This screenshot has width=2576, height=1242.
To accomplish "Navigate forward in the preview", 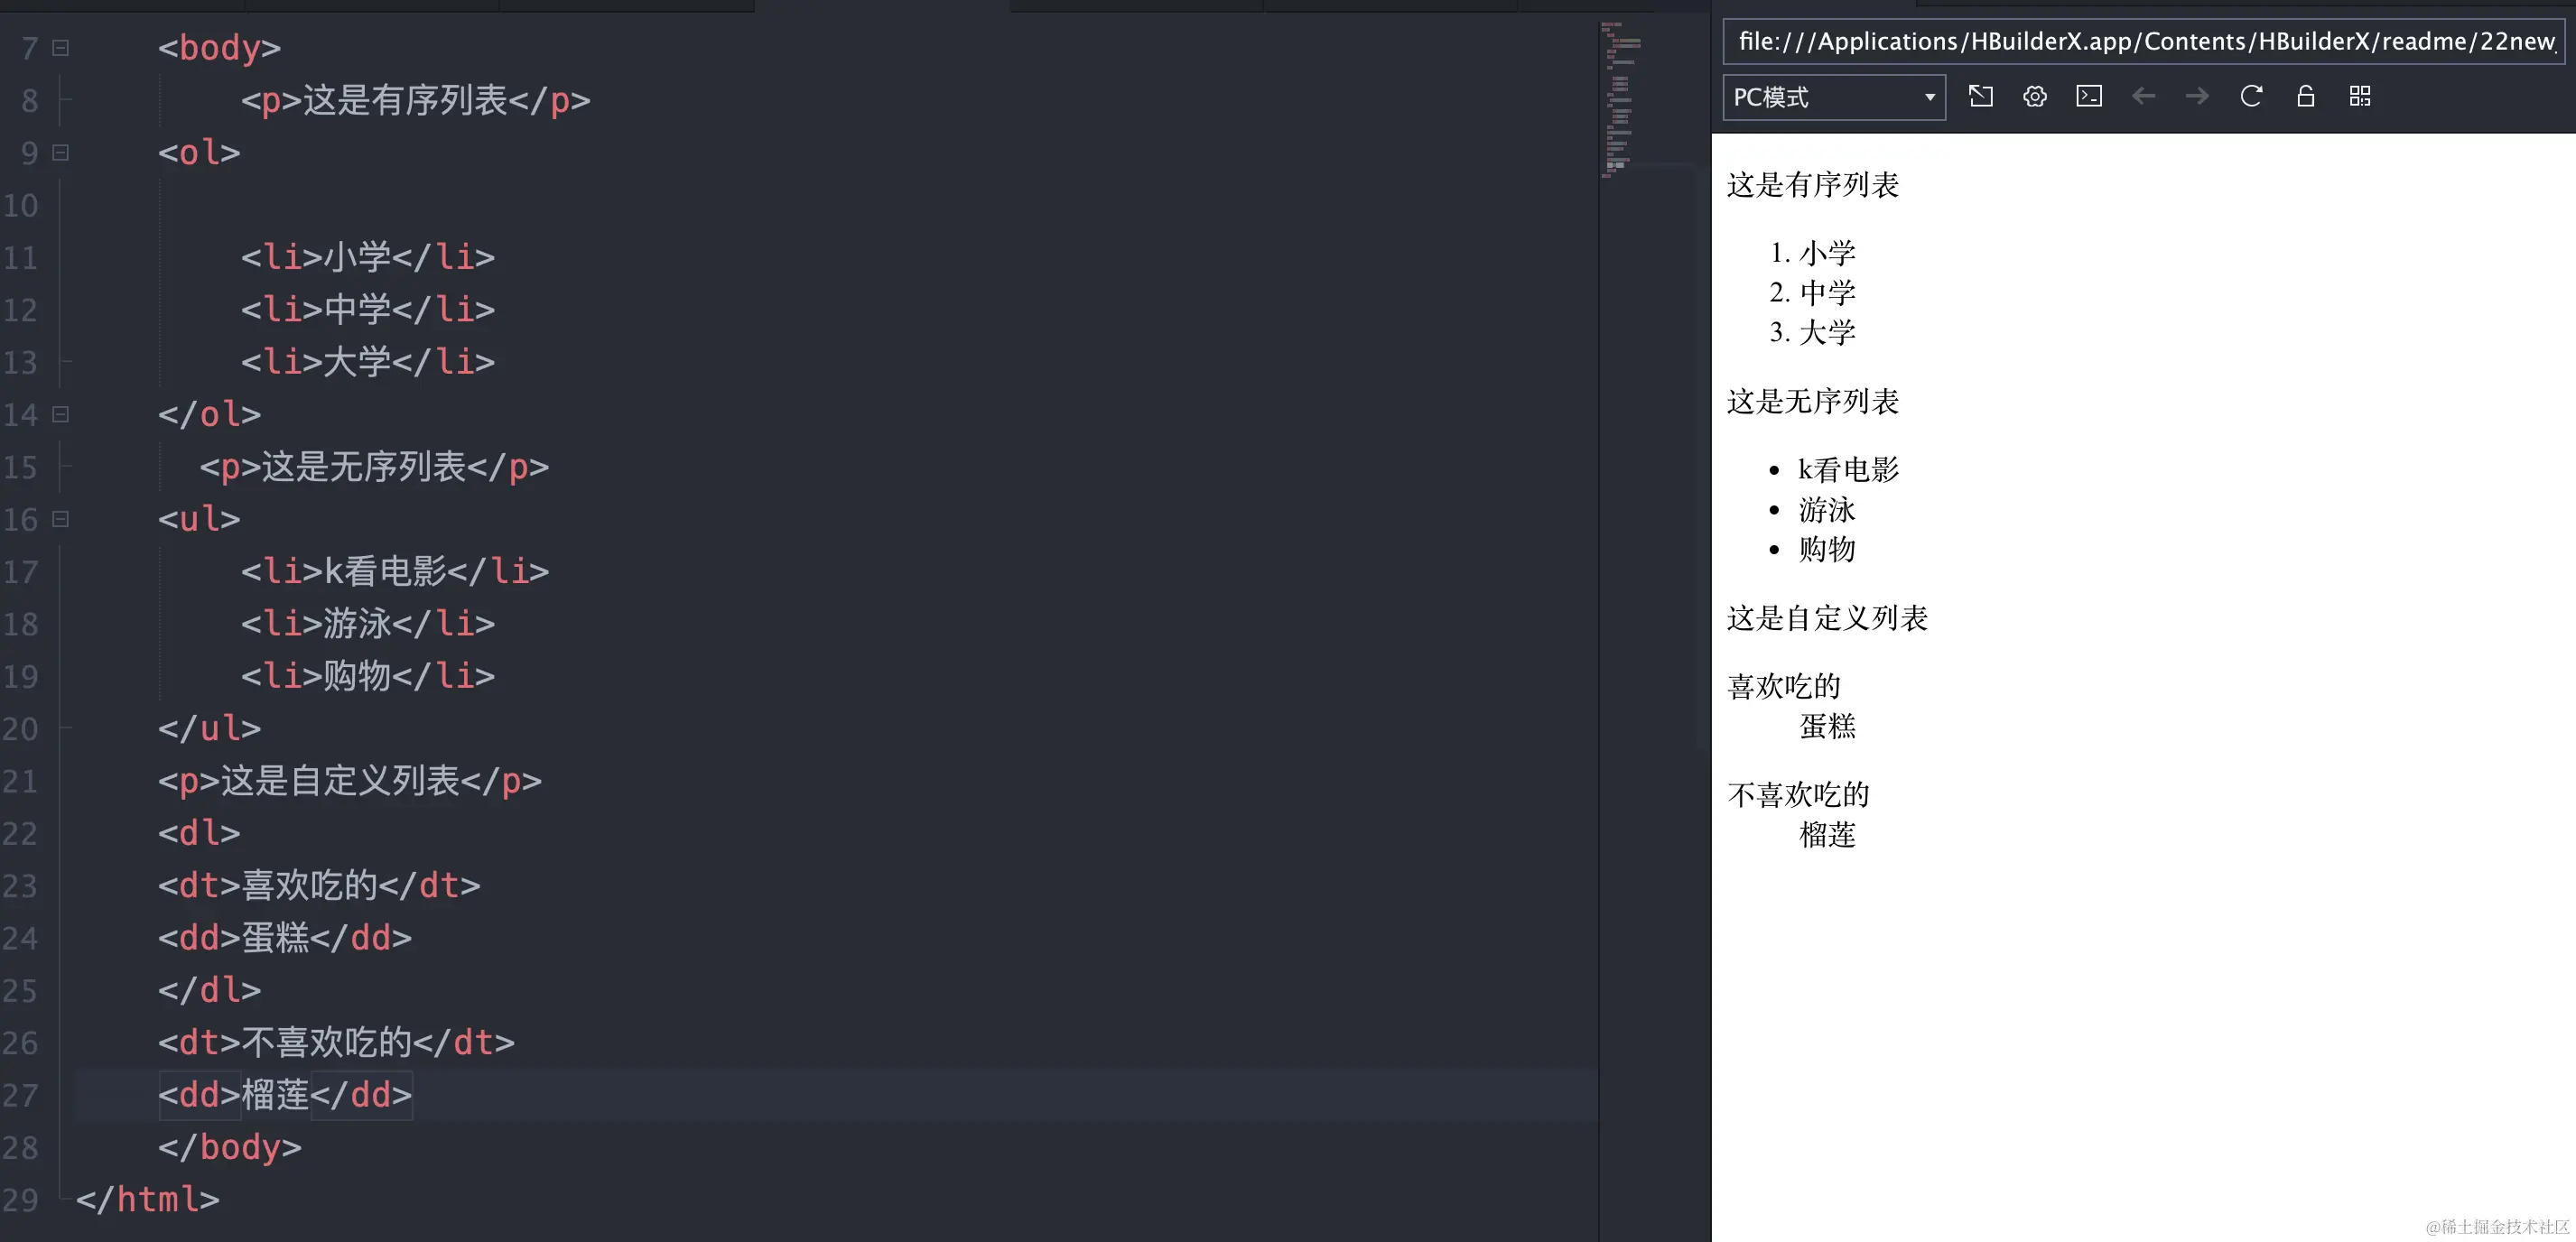I will pyautogui.click(x=2197, y=96).
